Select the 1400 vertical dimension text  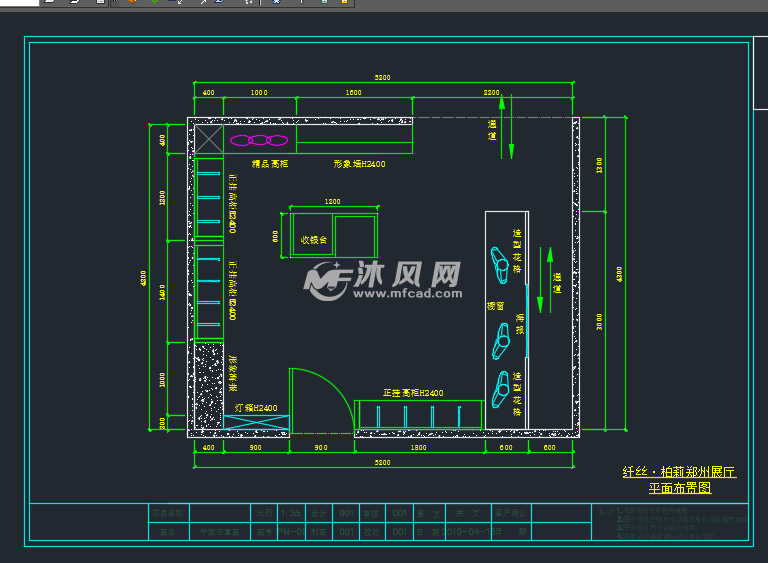(162, 292)
